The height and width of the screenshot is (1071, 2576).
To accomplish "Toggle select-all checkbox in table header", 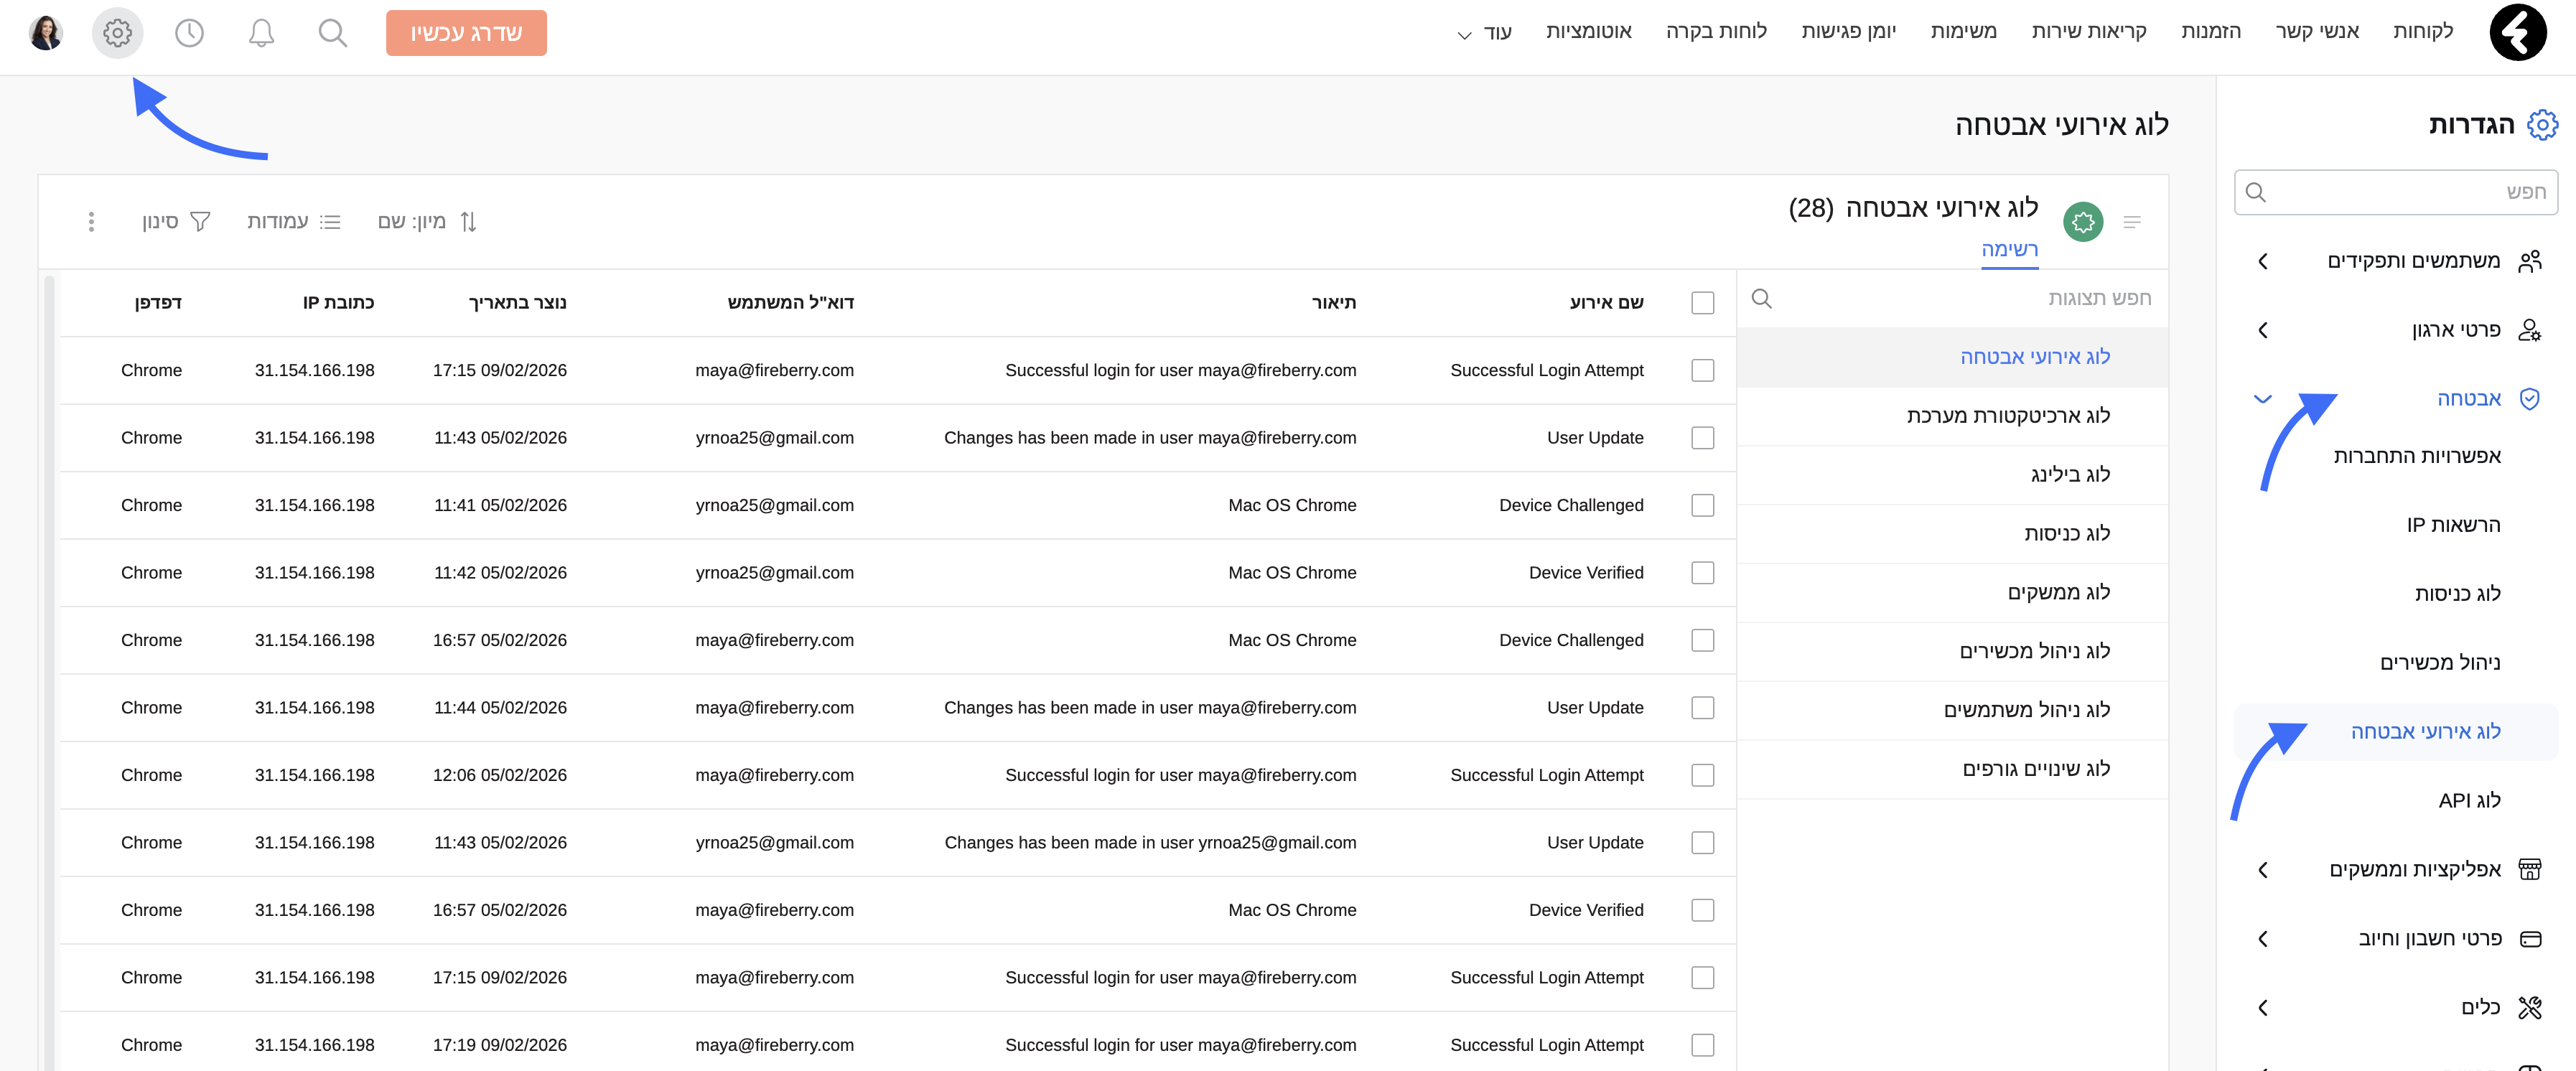I will coord(1702,303).
